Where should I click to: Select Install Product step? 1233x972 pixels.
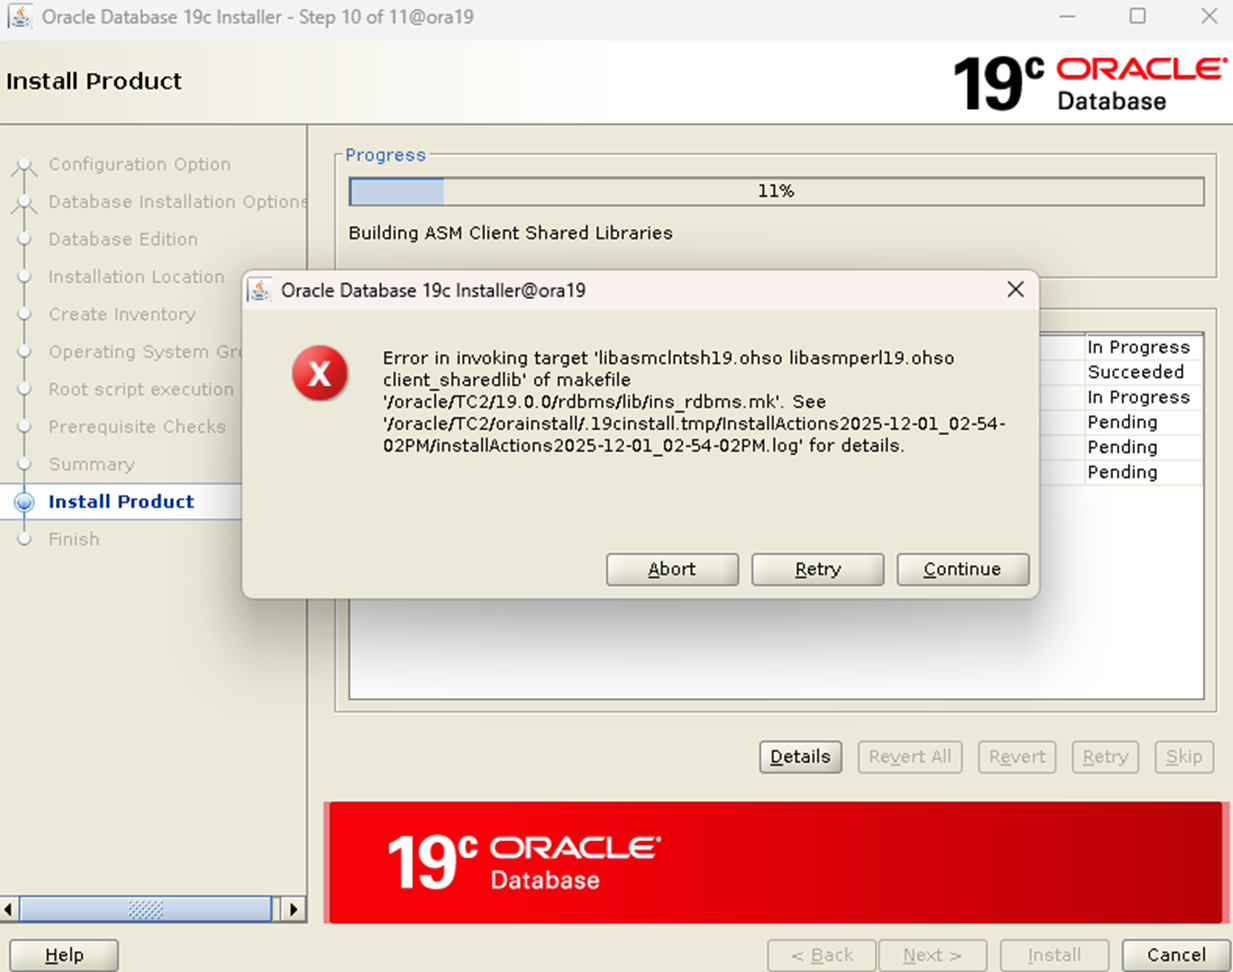coord(121,502)
